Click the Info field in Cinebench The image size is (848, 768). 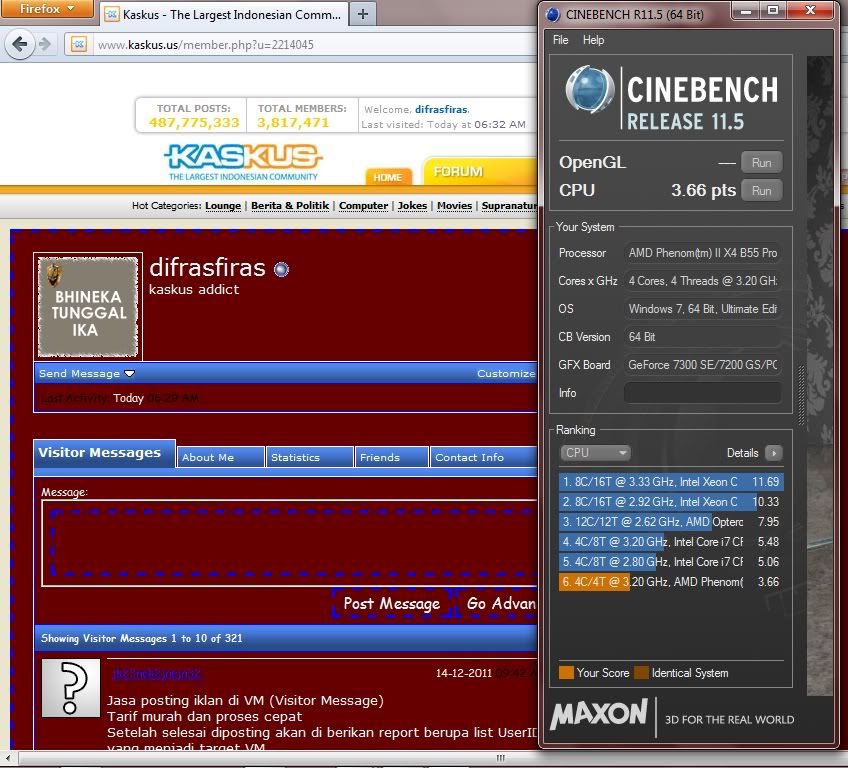click(703, 393)
